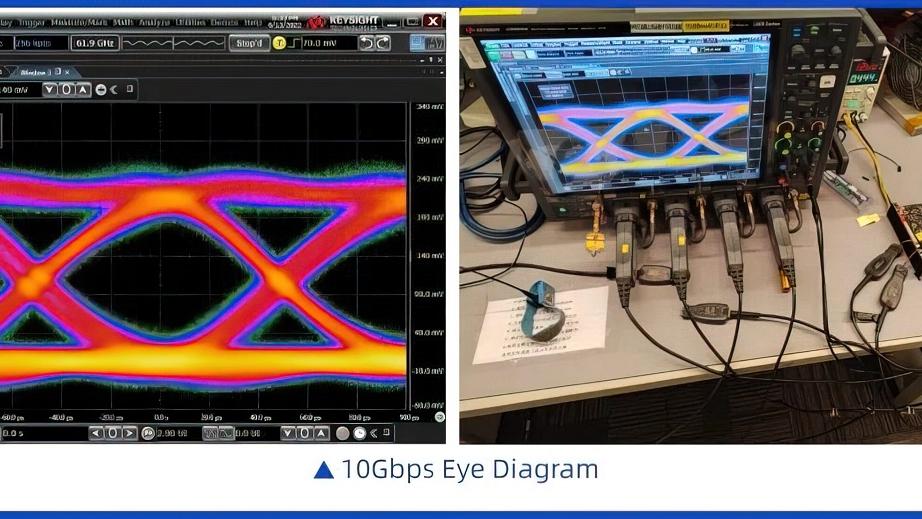
Task: Click the round green icon below the voltage axis
Action: [439, 417]
